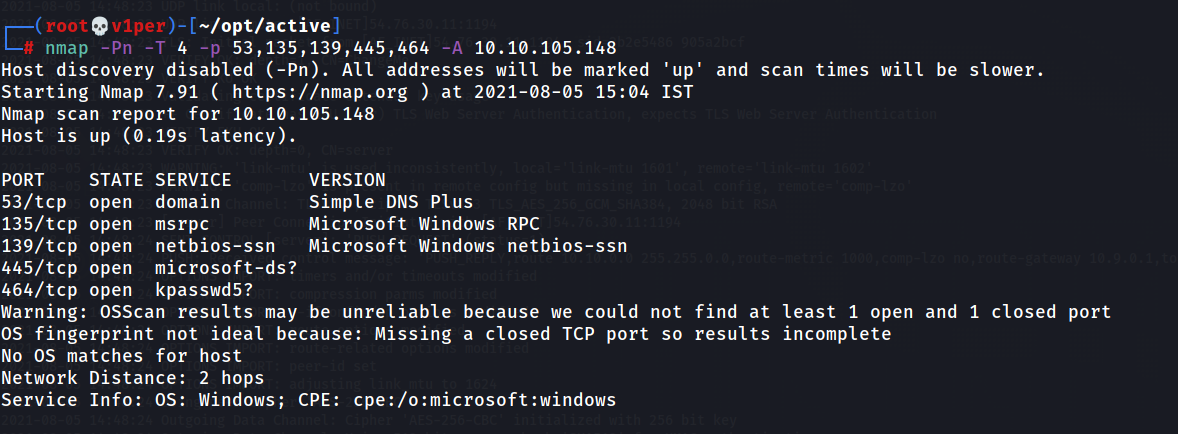Click the cpe:/o:microsoft:windows string
The image size is (1178, 434).
[485, 399]
